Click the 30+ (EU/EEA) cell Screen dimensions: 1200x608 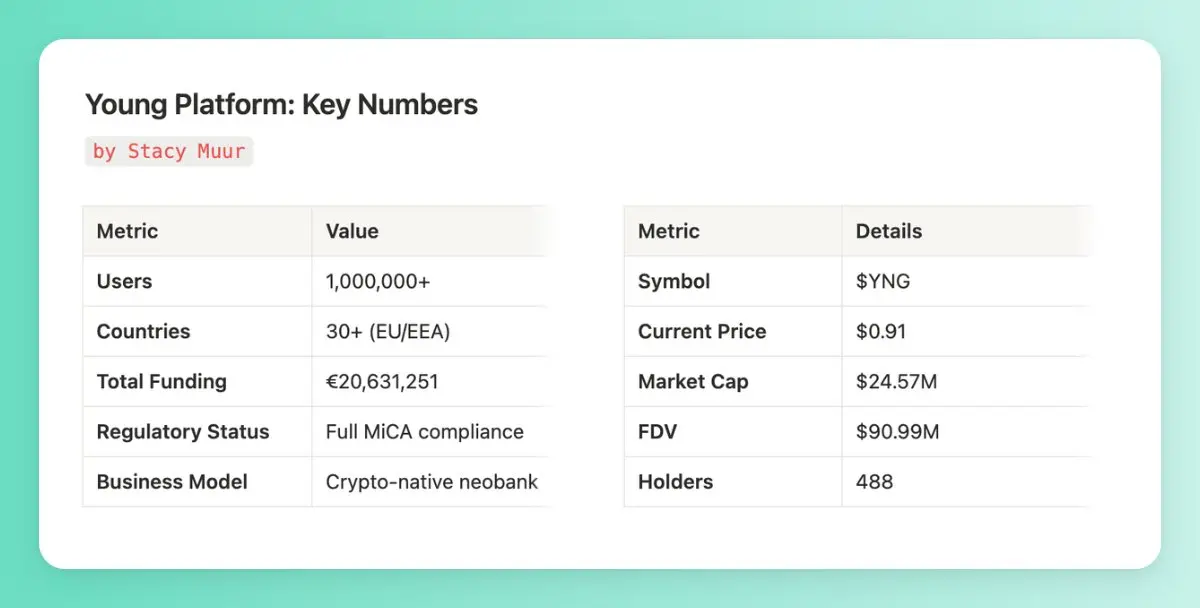[388, 331]
